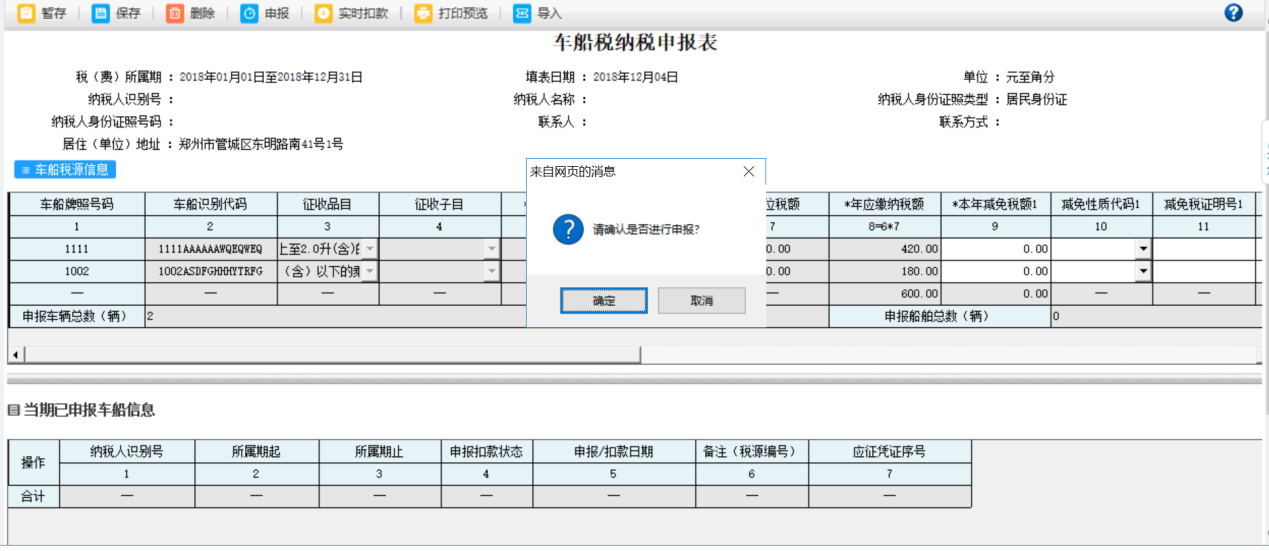
Task: Click the 车船识别代码 column header
Action: click(x=210, y=204)
